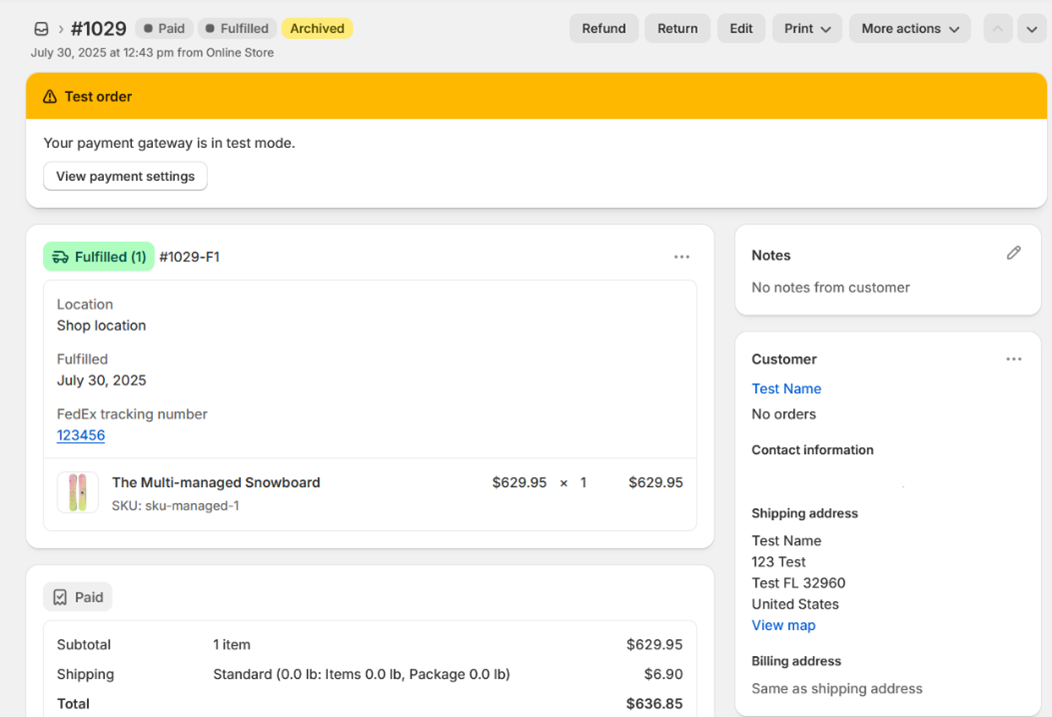This screenshot has width=1052, height=717.
Task: Click the Paid receipt badge icon
Action: click(61, 597)
